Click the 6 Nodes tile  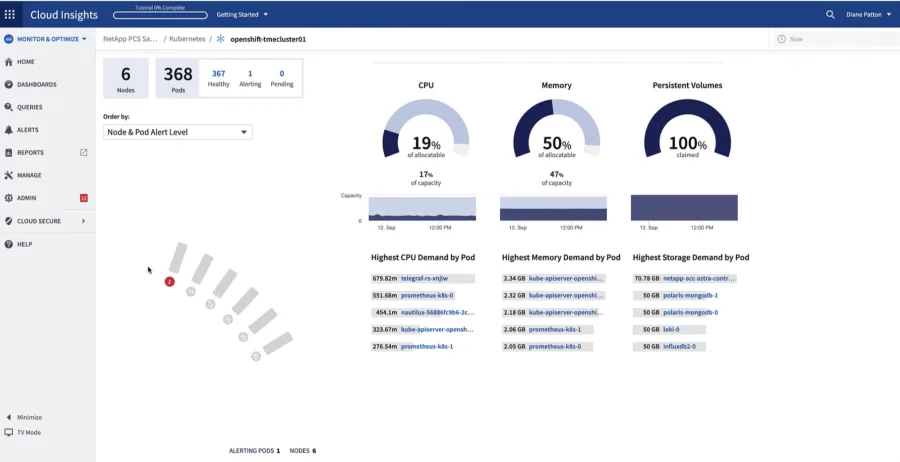(x=126, y=78)
